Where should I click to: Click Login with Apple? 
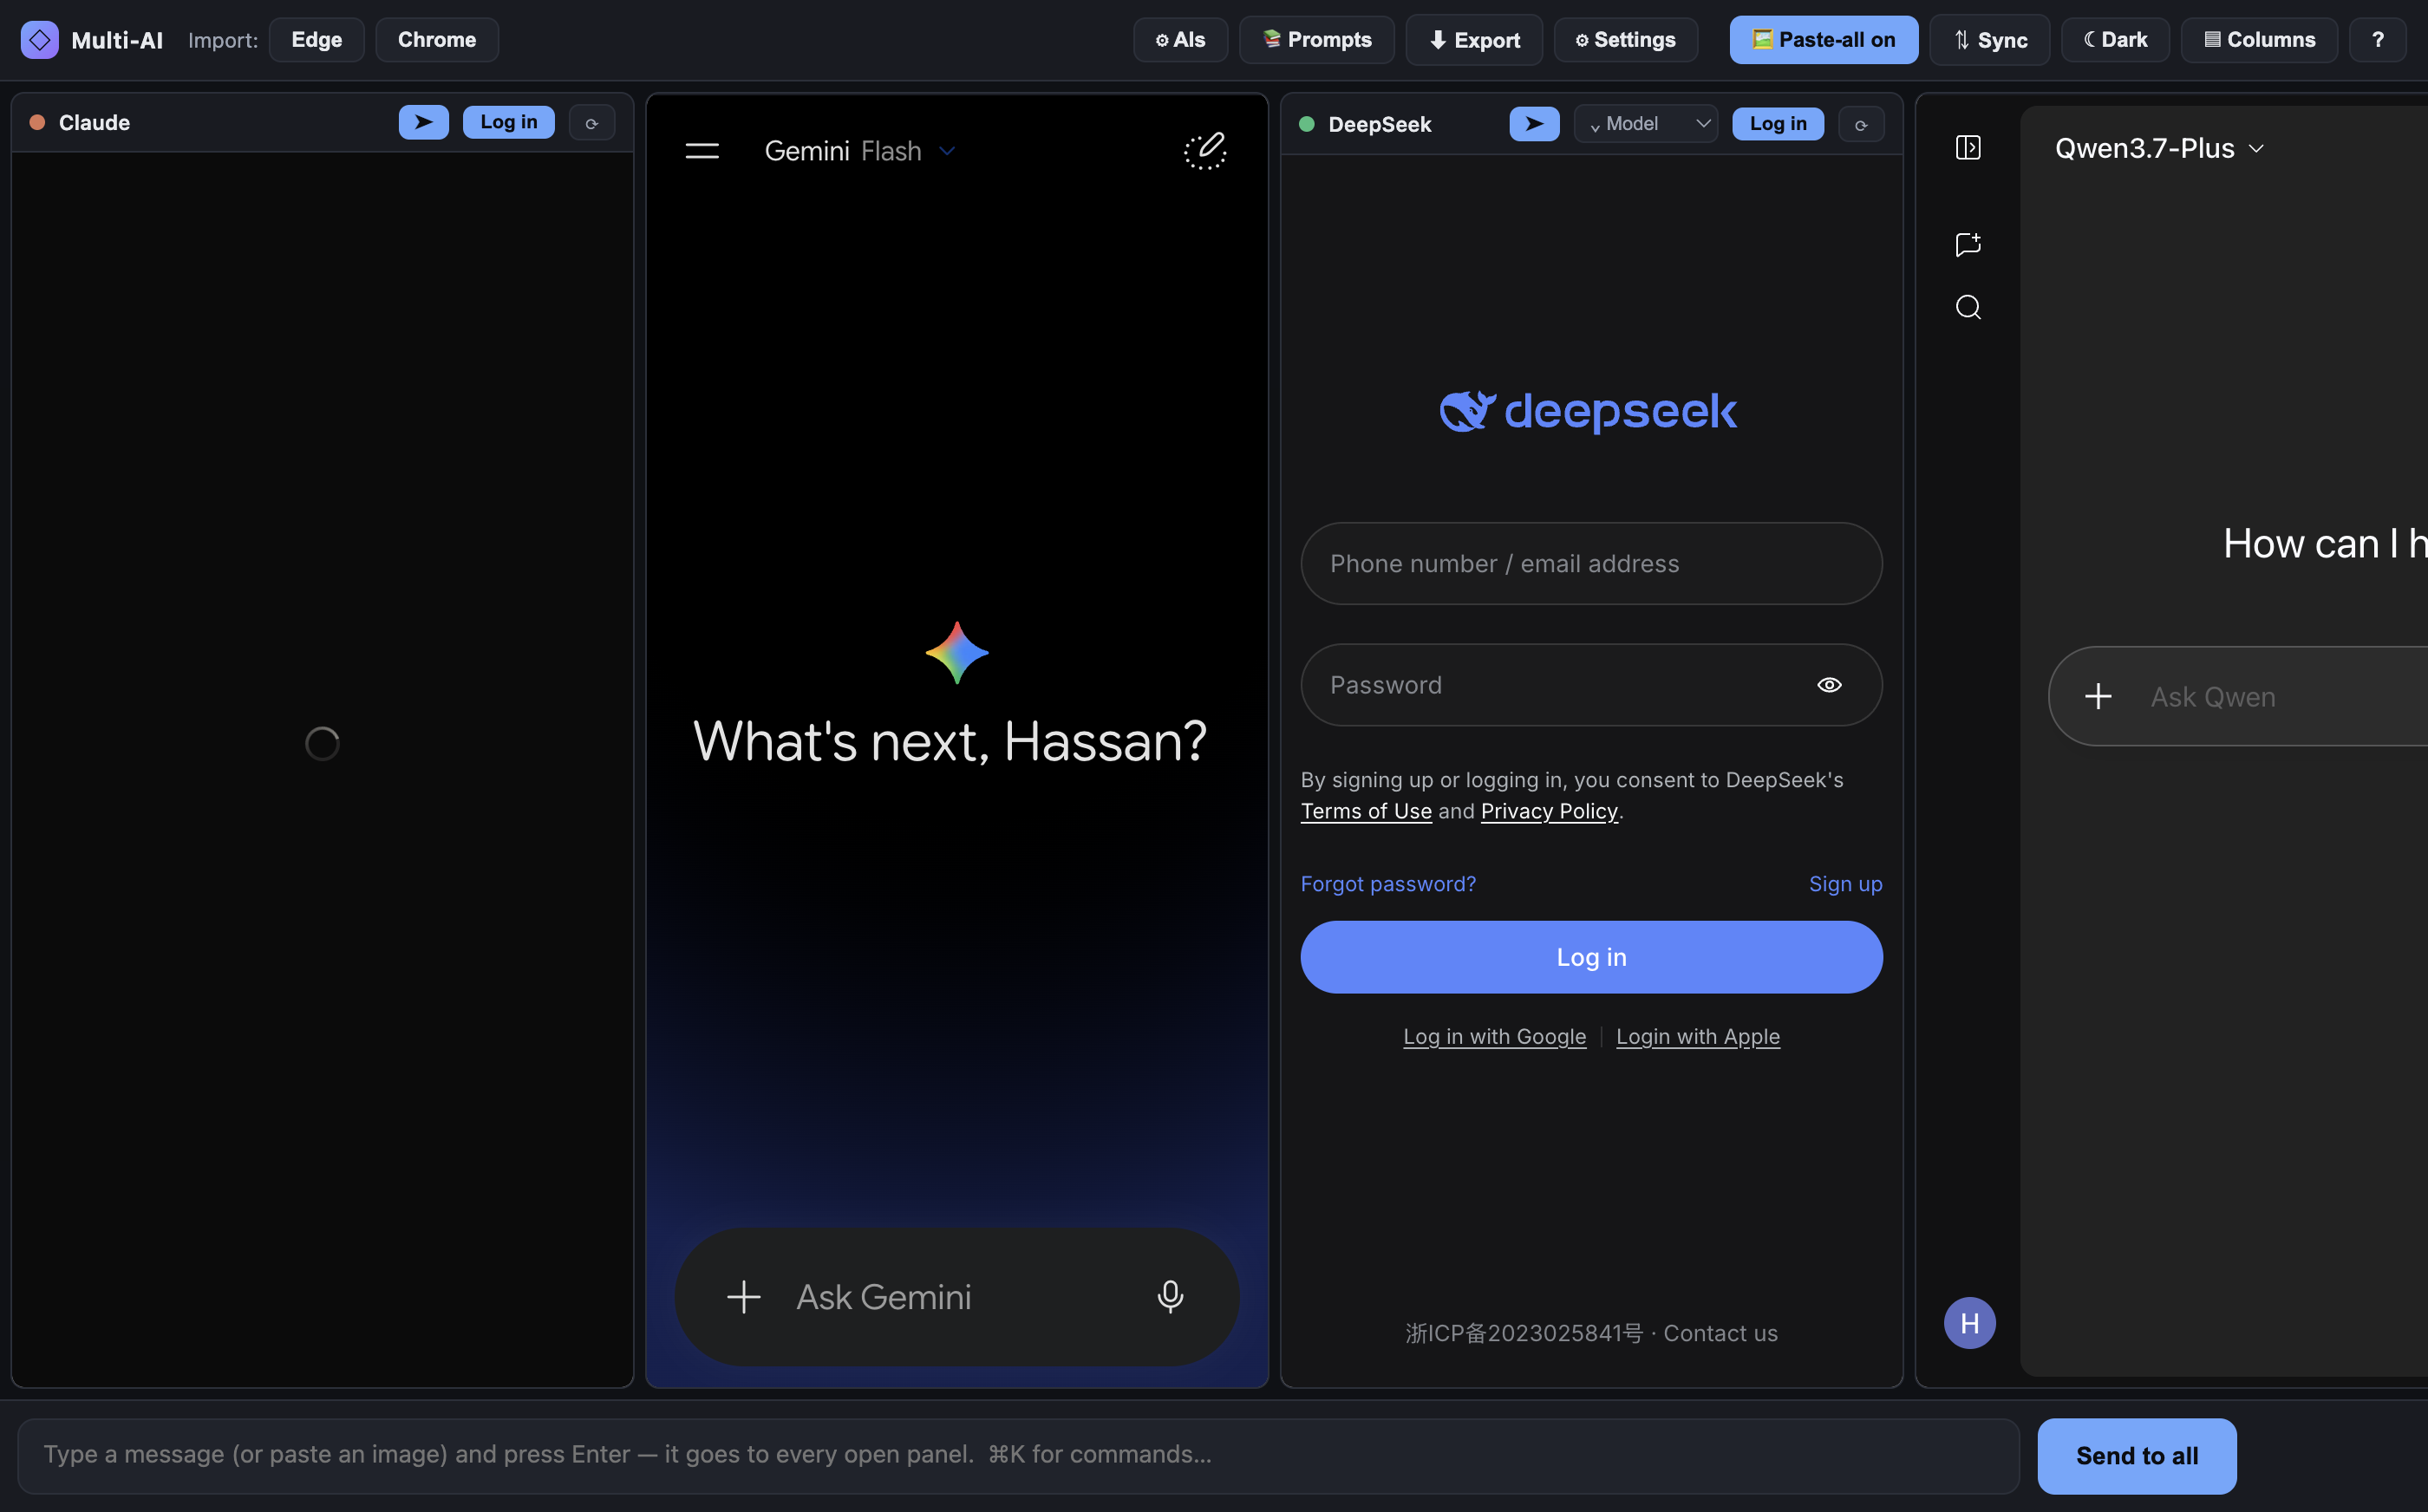pyautogui.click(x=1698, y=1036)
